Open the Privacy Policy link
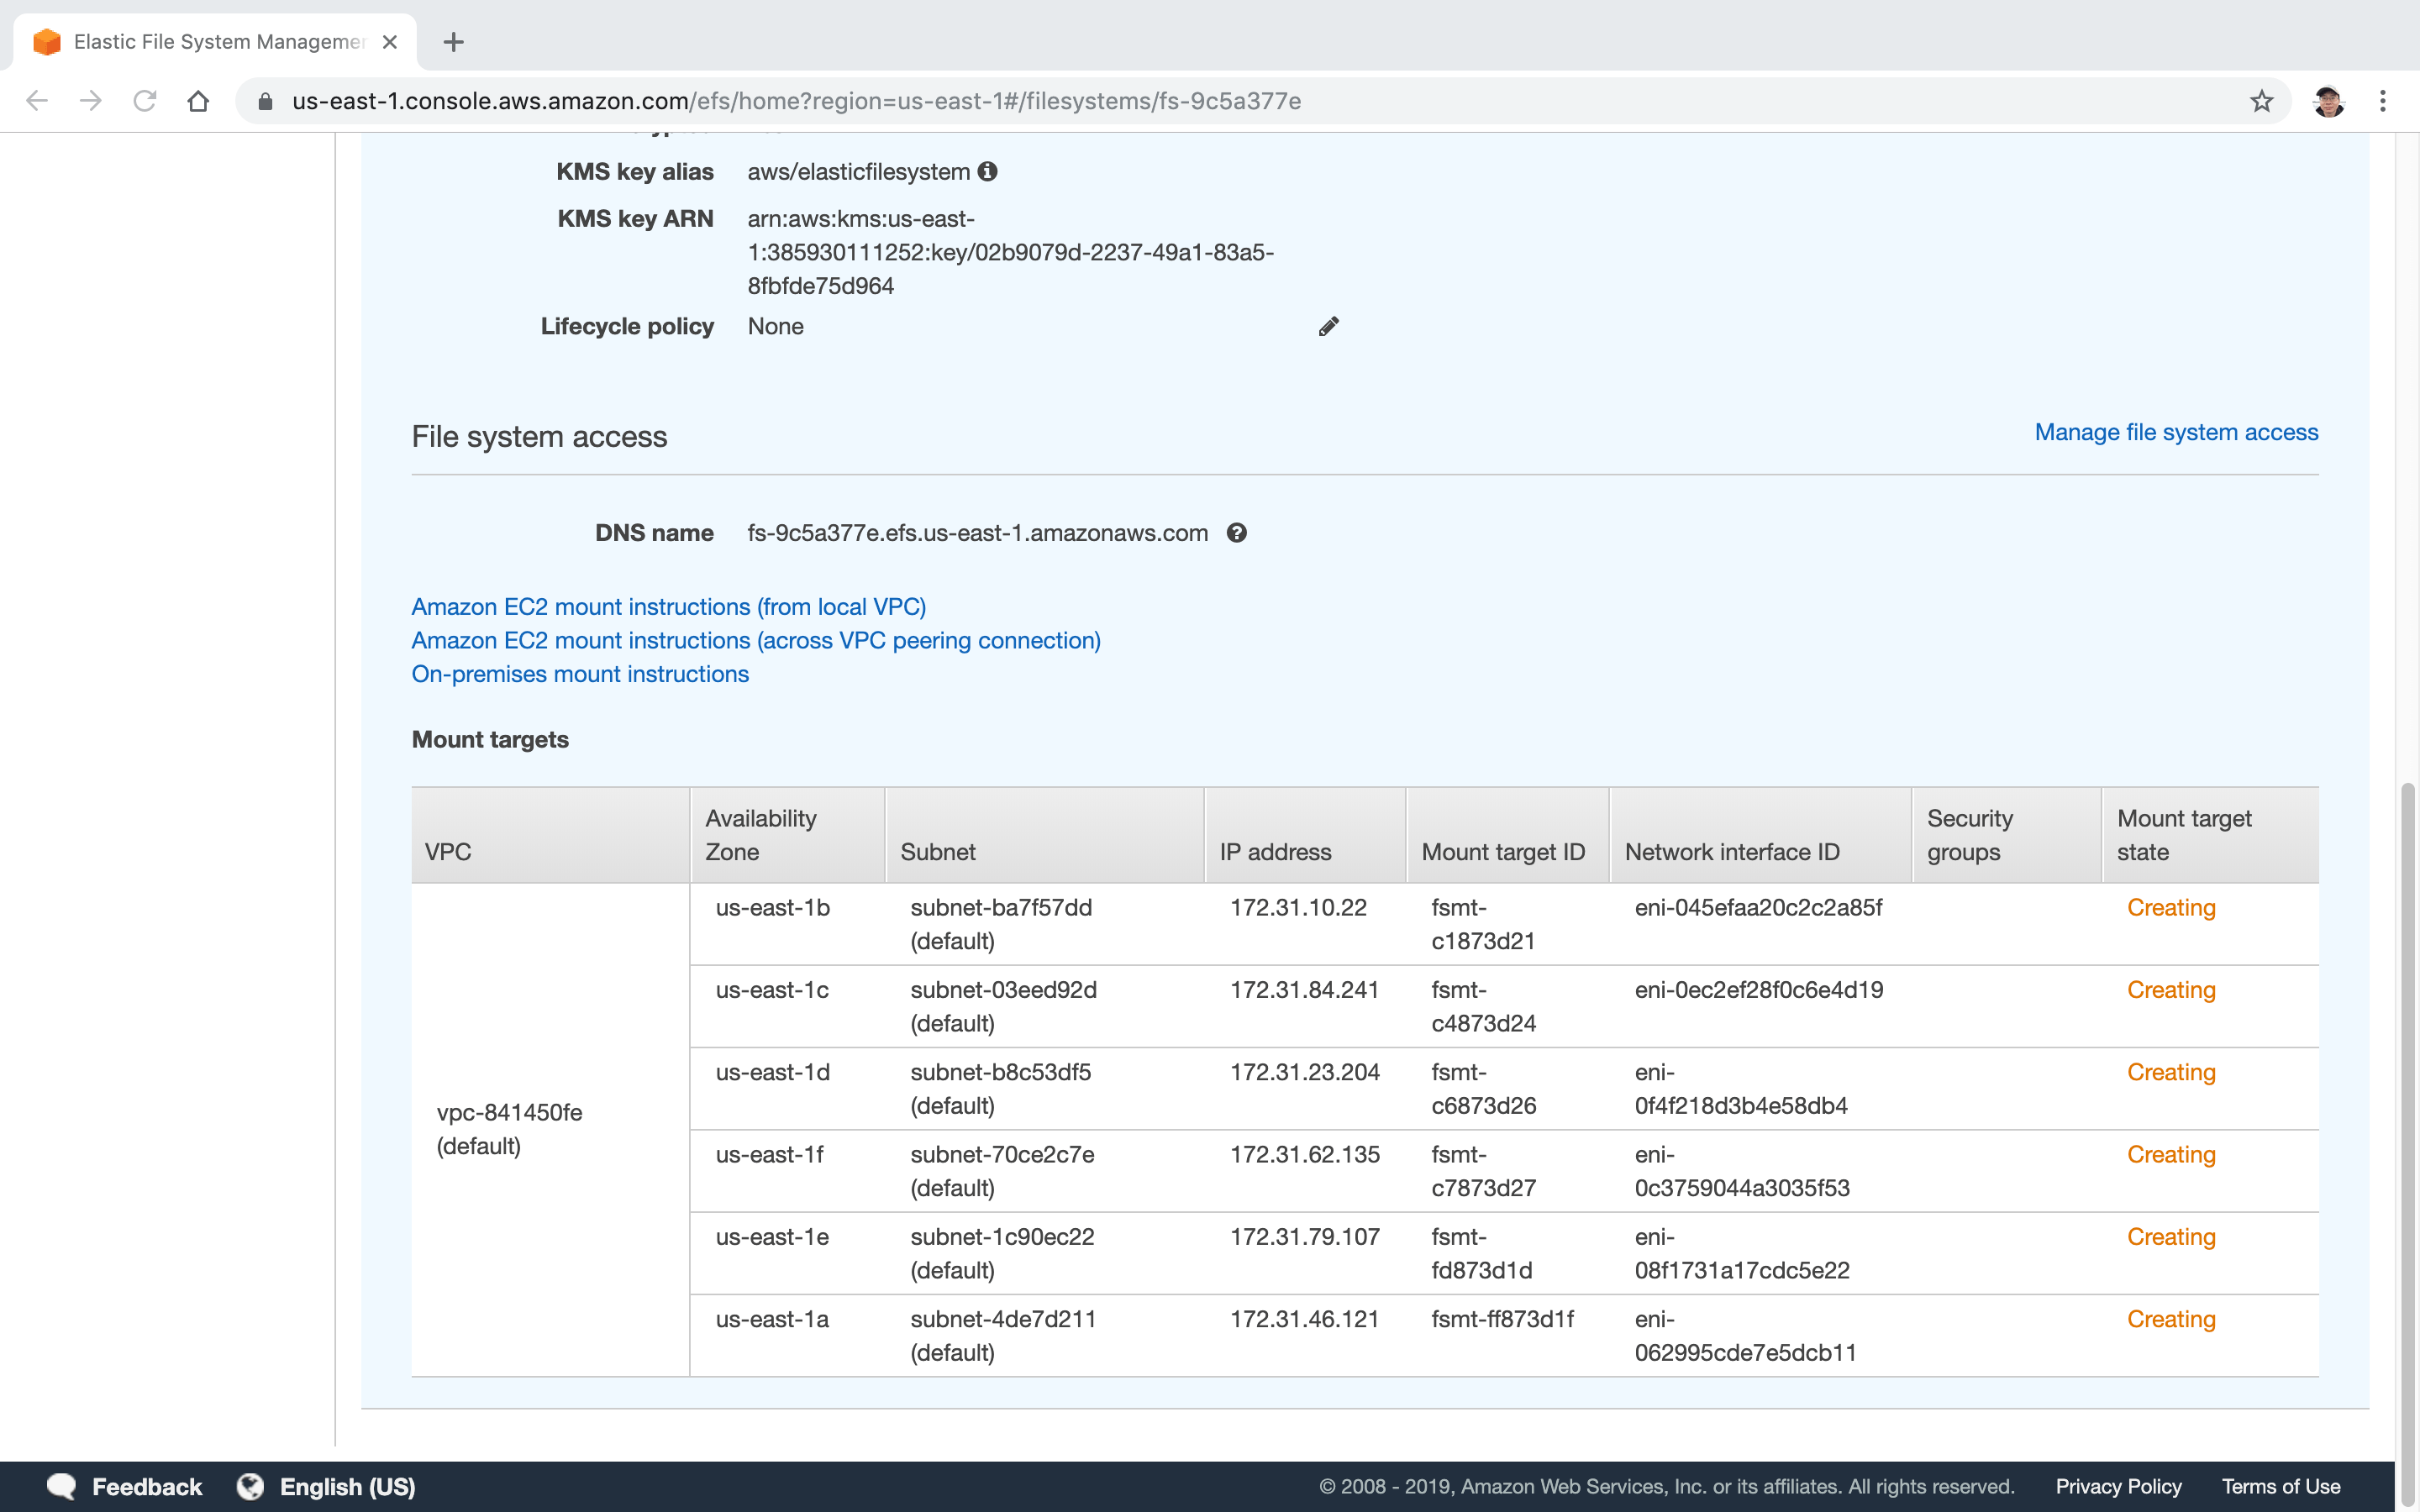The height and width of the screenshot is (1512, 2420). 2118,1486
